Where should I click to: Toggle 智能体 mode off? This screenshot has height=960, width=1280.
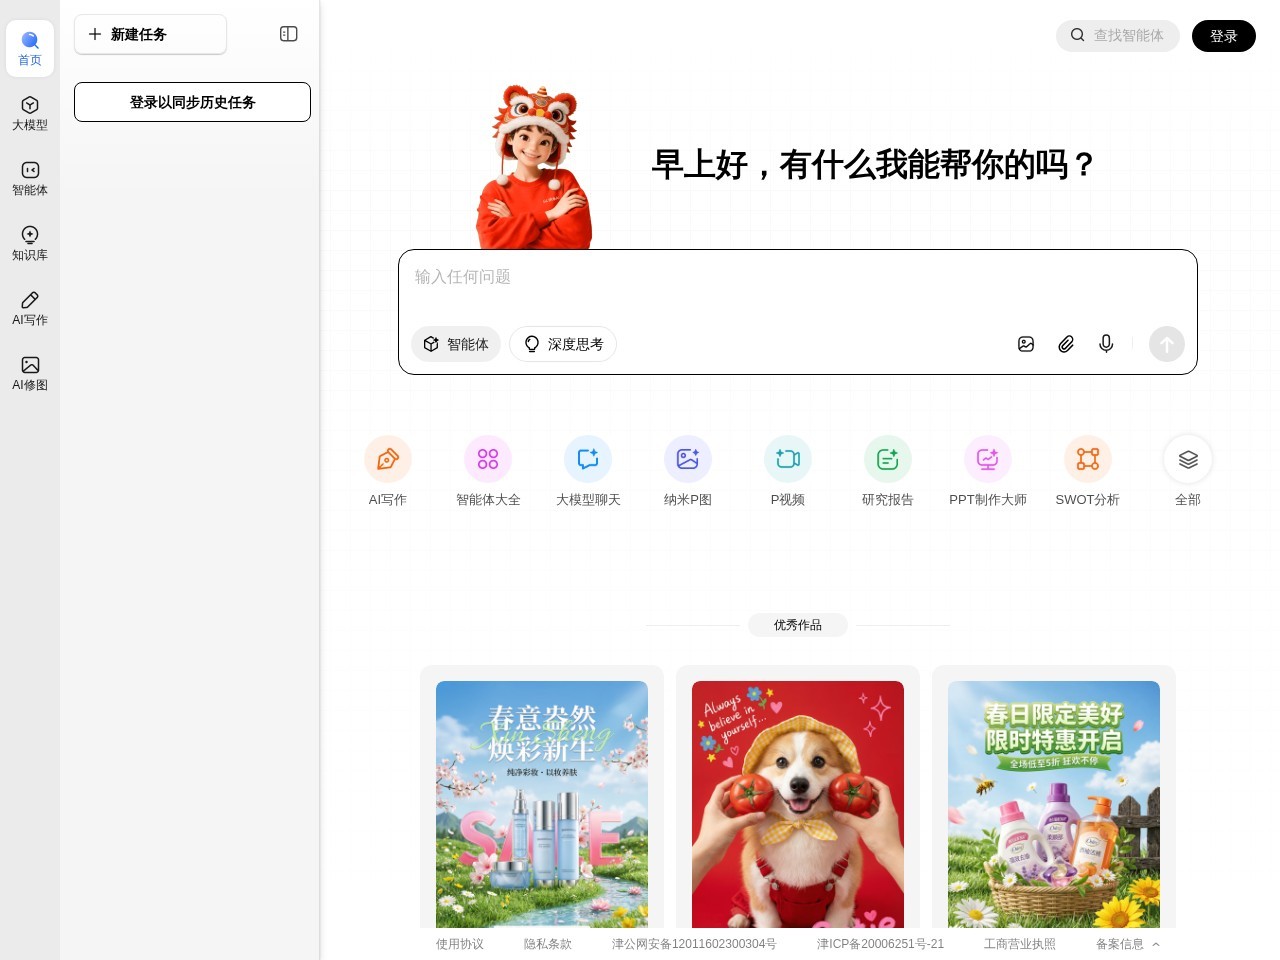[455, 344]
